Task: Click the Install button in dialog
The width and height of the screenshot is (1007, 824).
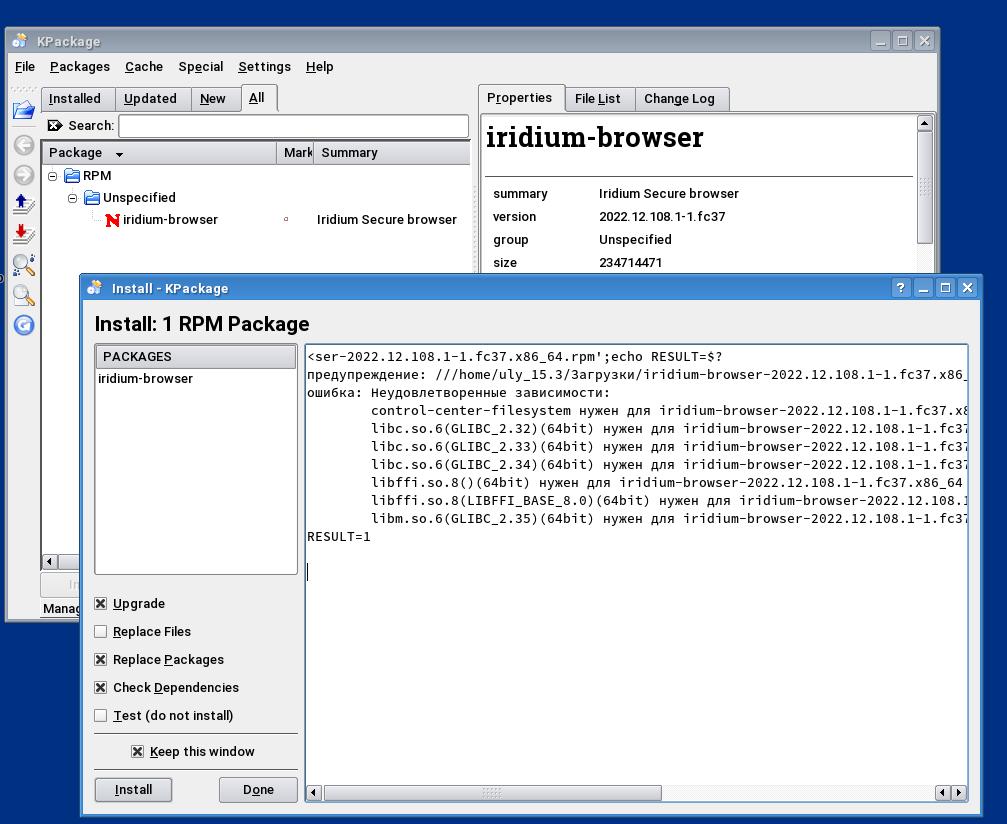Action: point(134,790)
